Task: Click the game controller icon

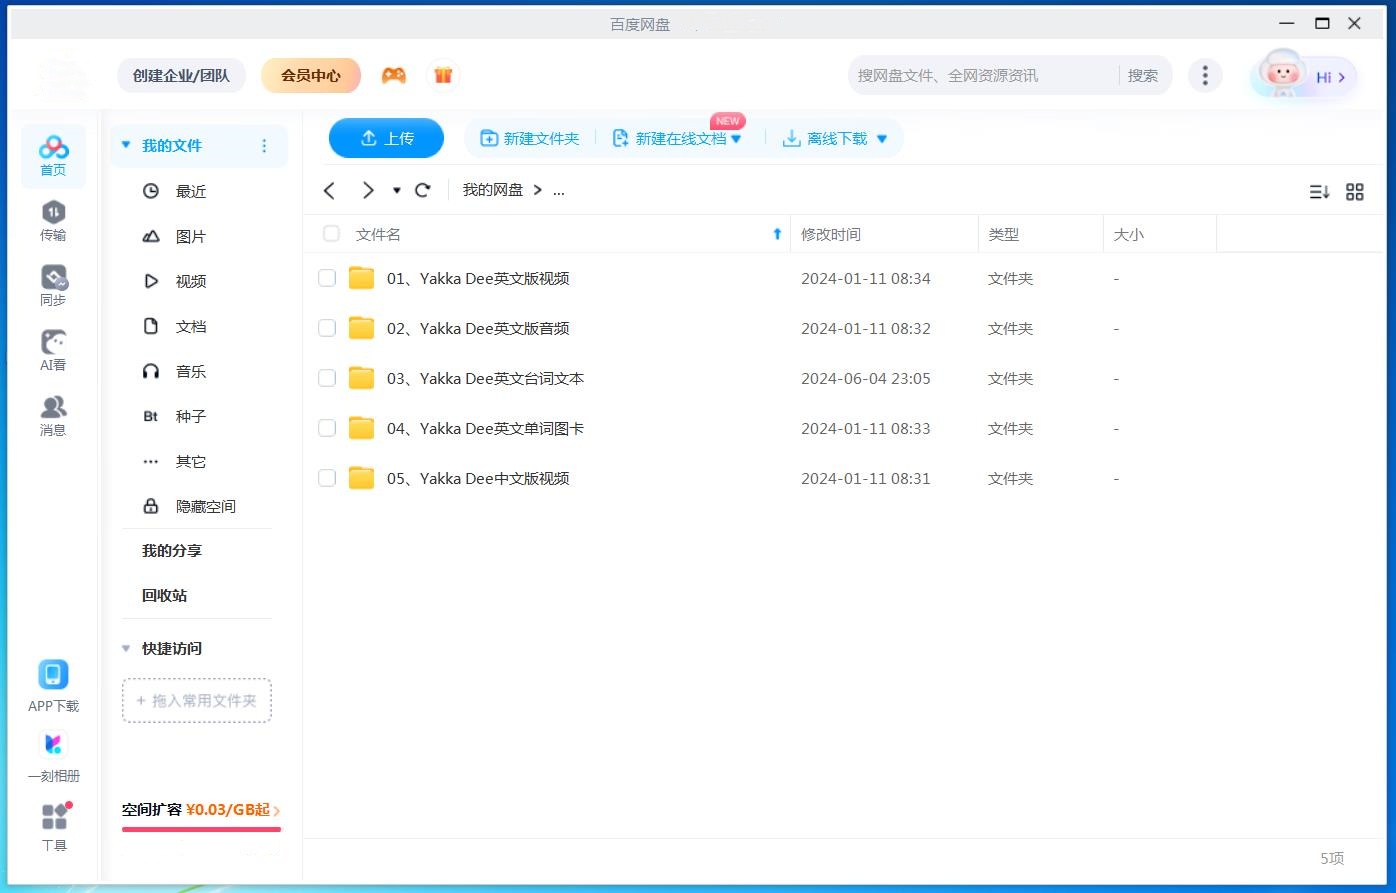Action: tap(394, 75)
